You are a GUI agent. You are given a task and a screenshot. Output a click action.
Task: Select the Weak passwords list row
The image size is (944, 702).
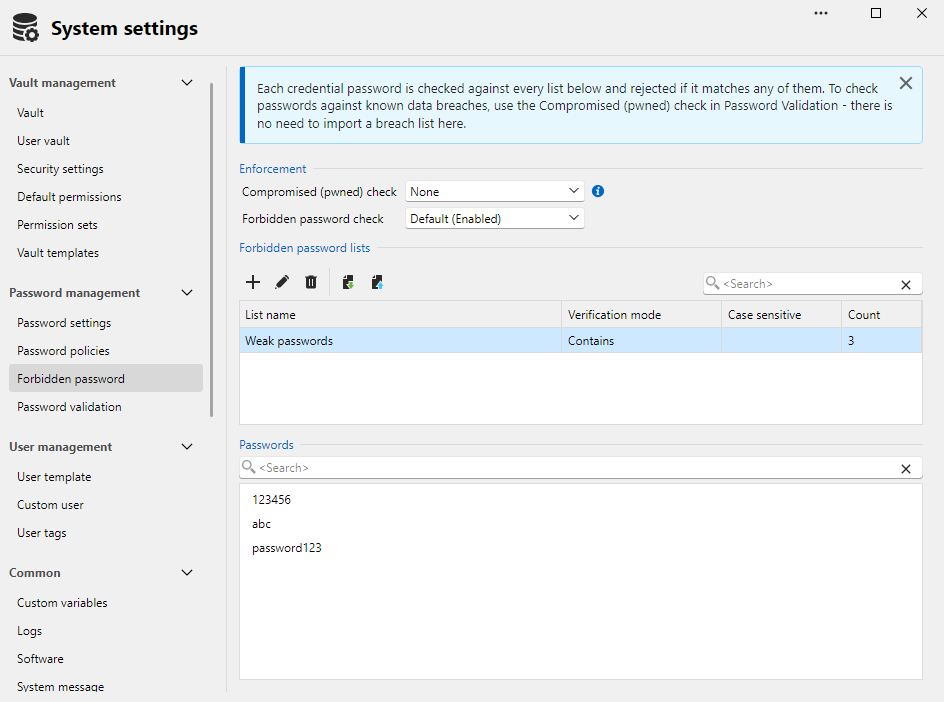pyautogui.click(x=581, y=340)
